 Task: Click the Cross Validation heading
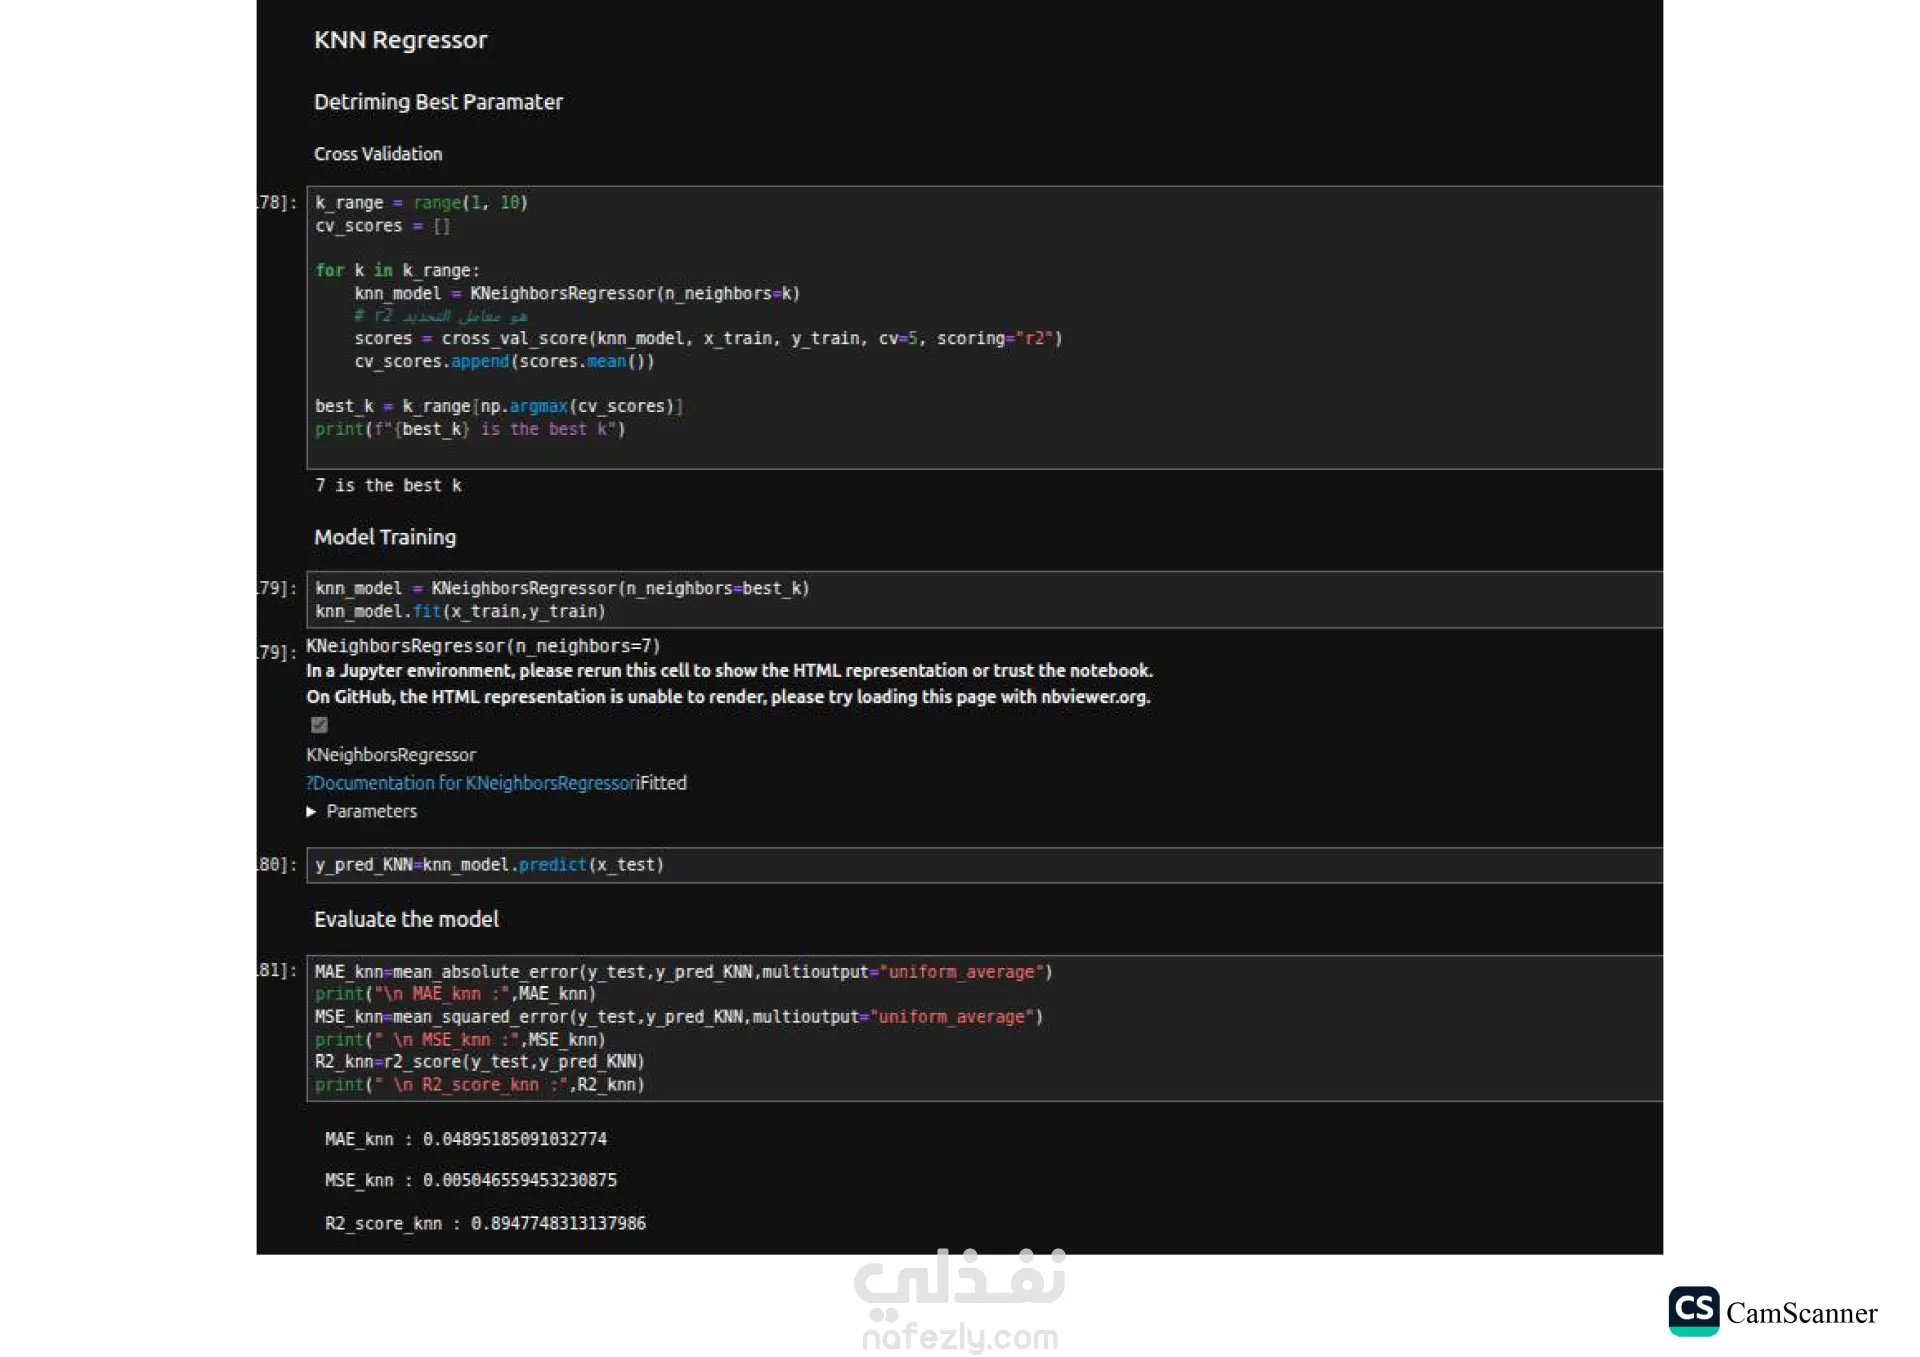pyautogui.click(x=378, y=154)
